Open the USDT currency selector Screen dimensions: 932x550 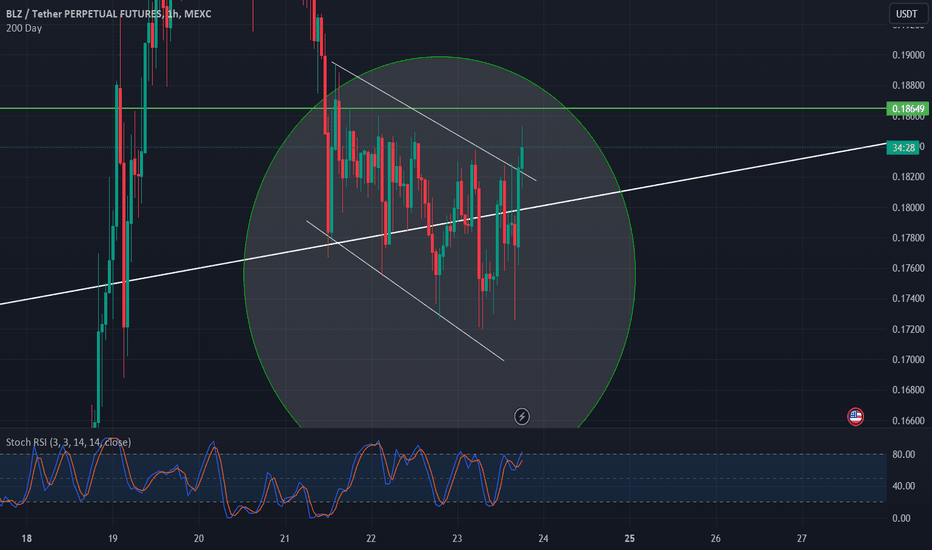pyautogui.click(x=907, y=14)
